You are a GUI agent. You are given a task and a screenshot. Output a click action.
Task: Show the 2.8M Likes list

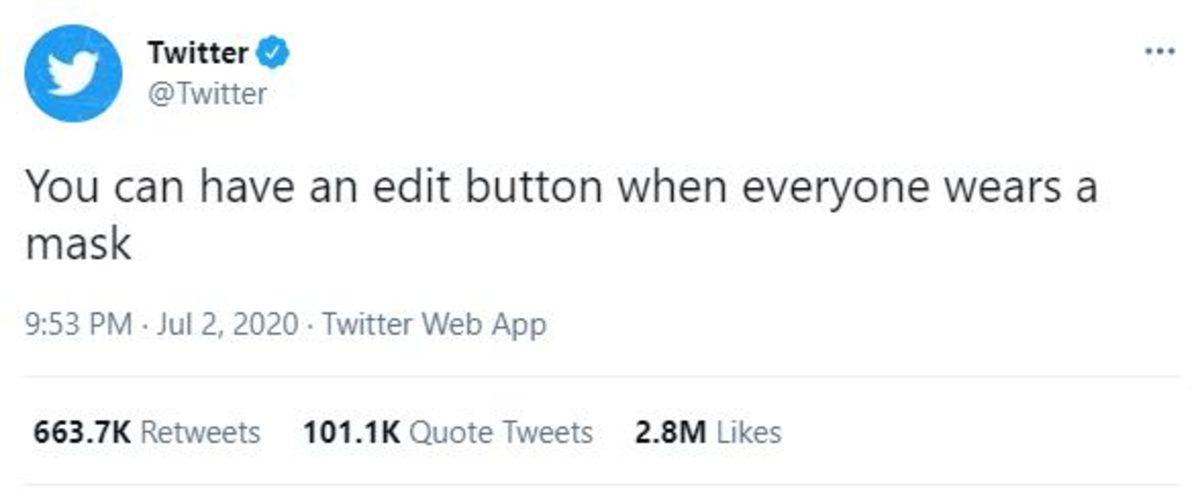pyautogui.click(x=707, y=432)
